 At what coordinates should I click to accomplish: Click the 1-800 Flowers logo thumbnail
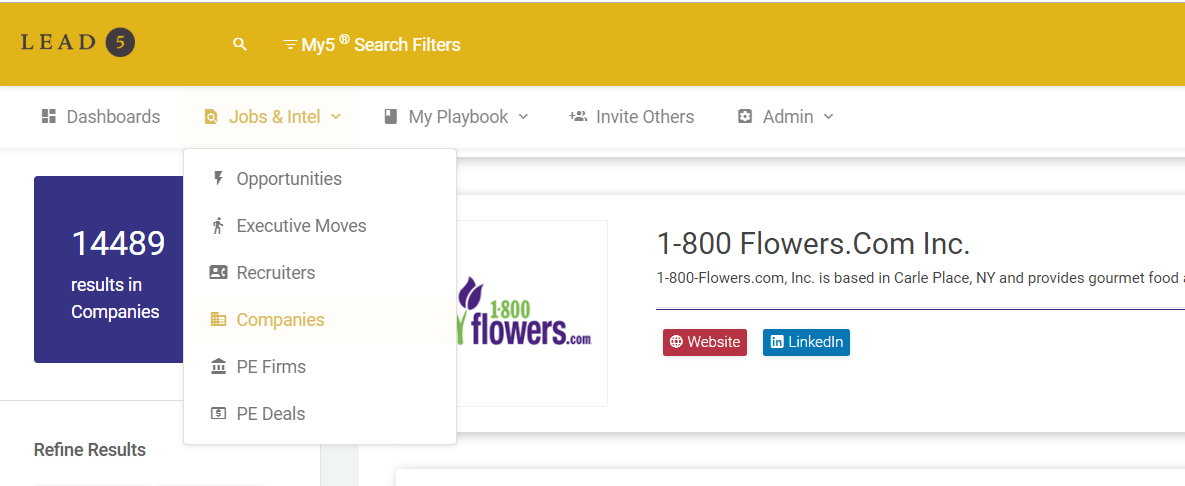[531, 314]
